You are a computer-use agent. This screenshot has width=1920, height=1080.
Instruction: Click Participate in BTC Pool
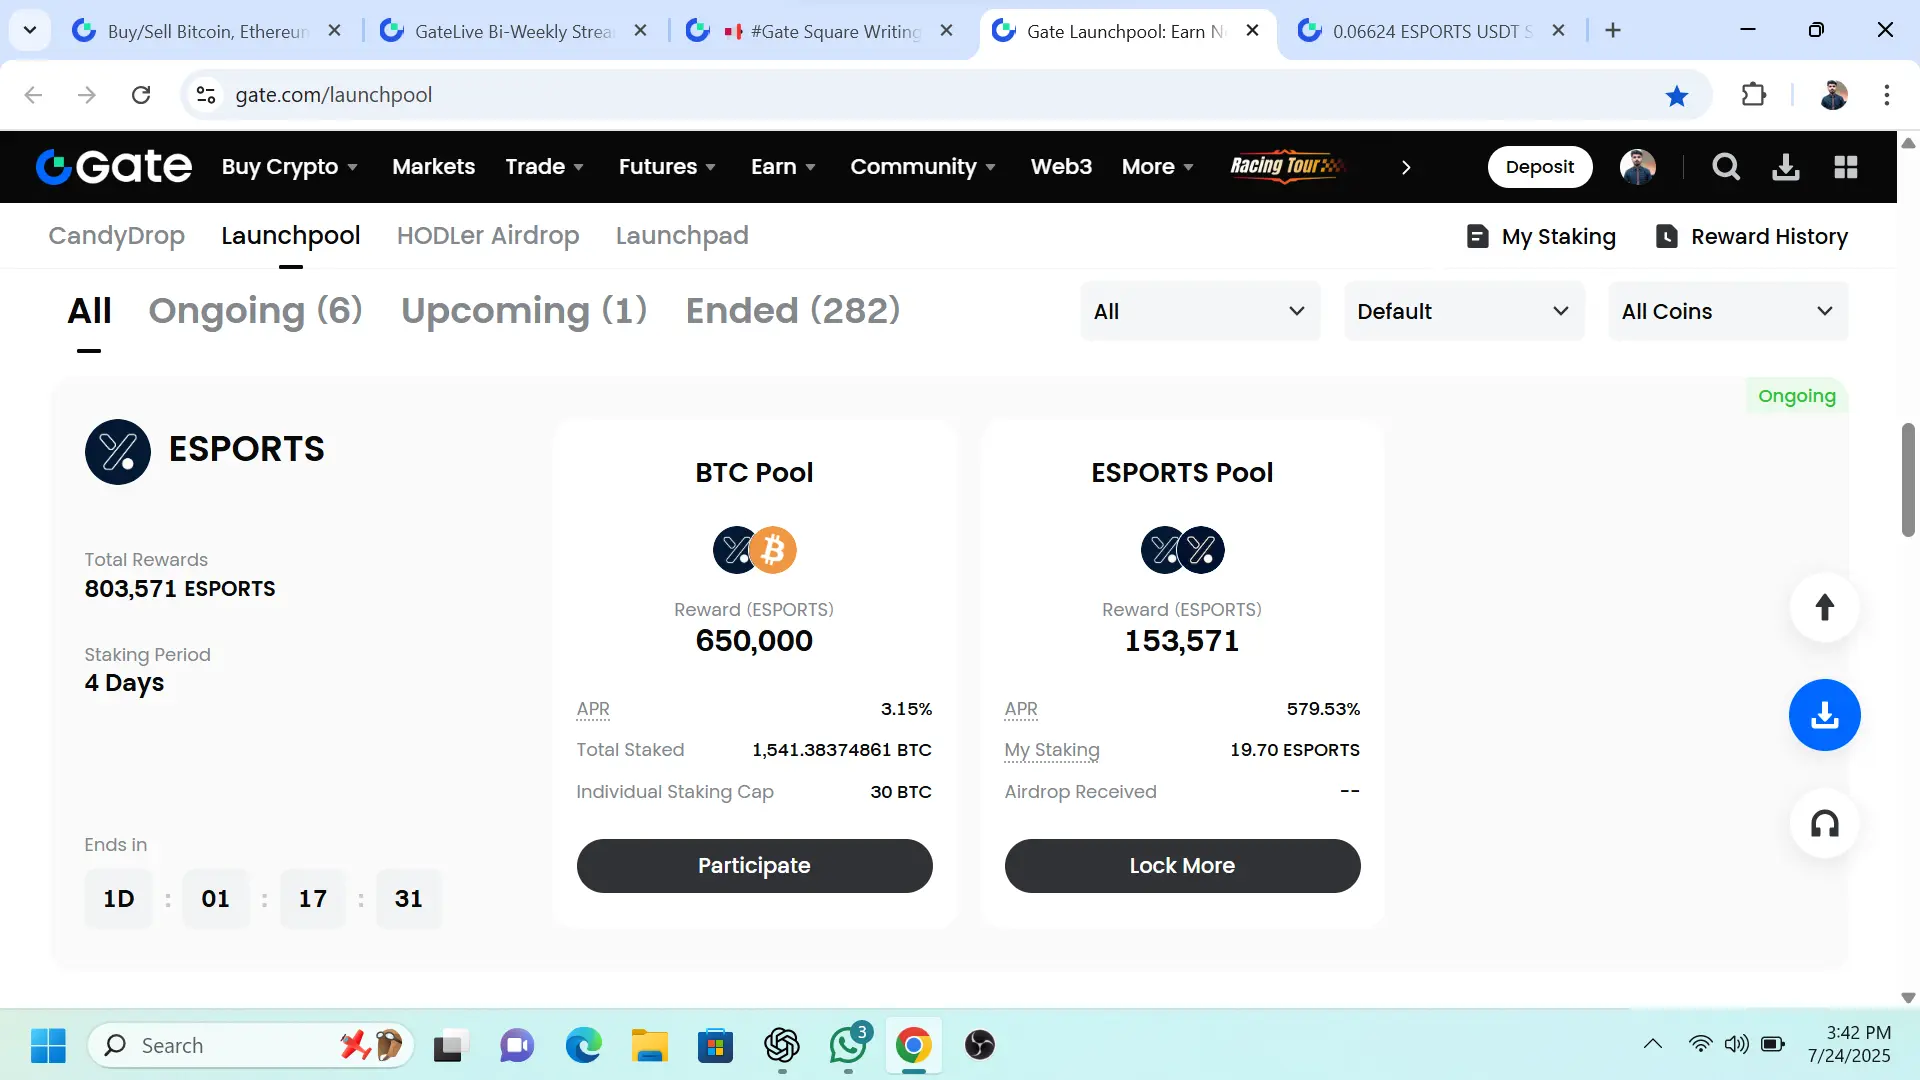coord(755,866)
